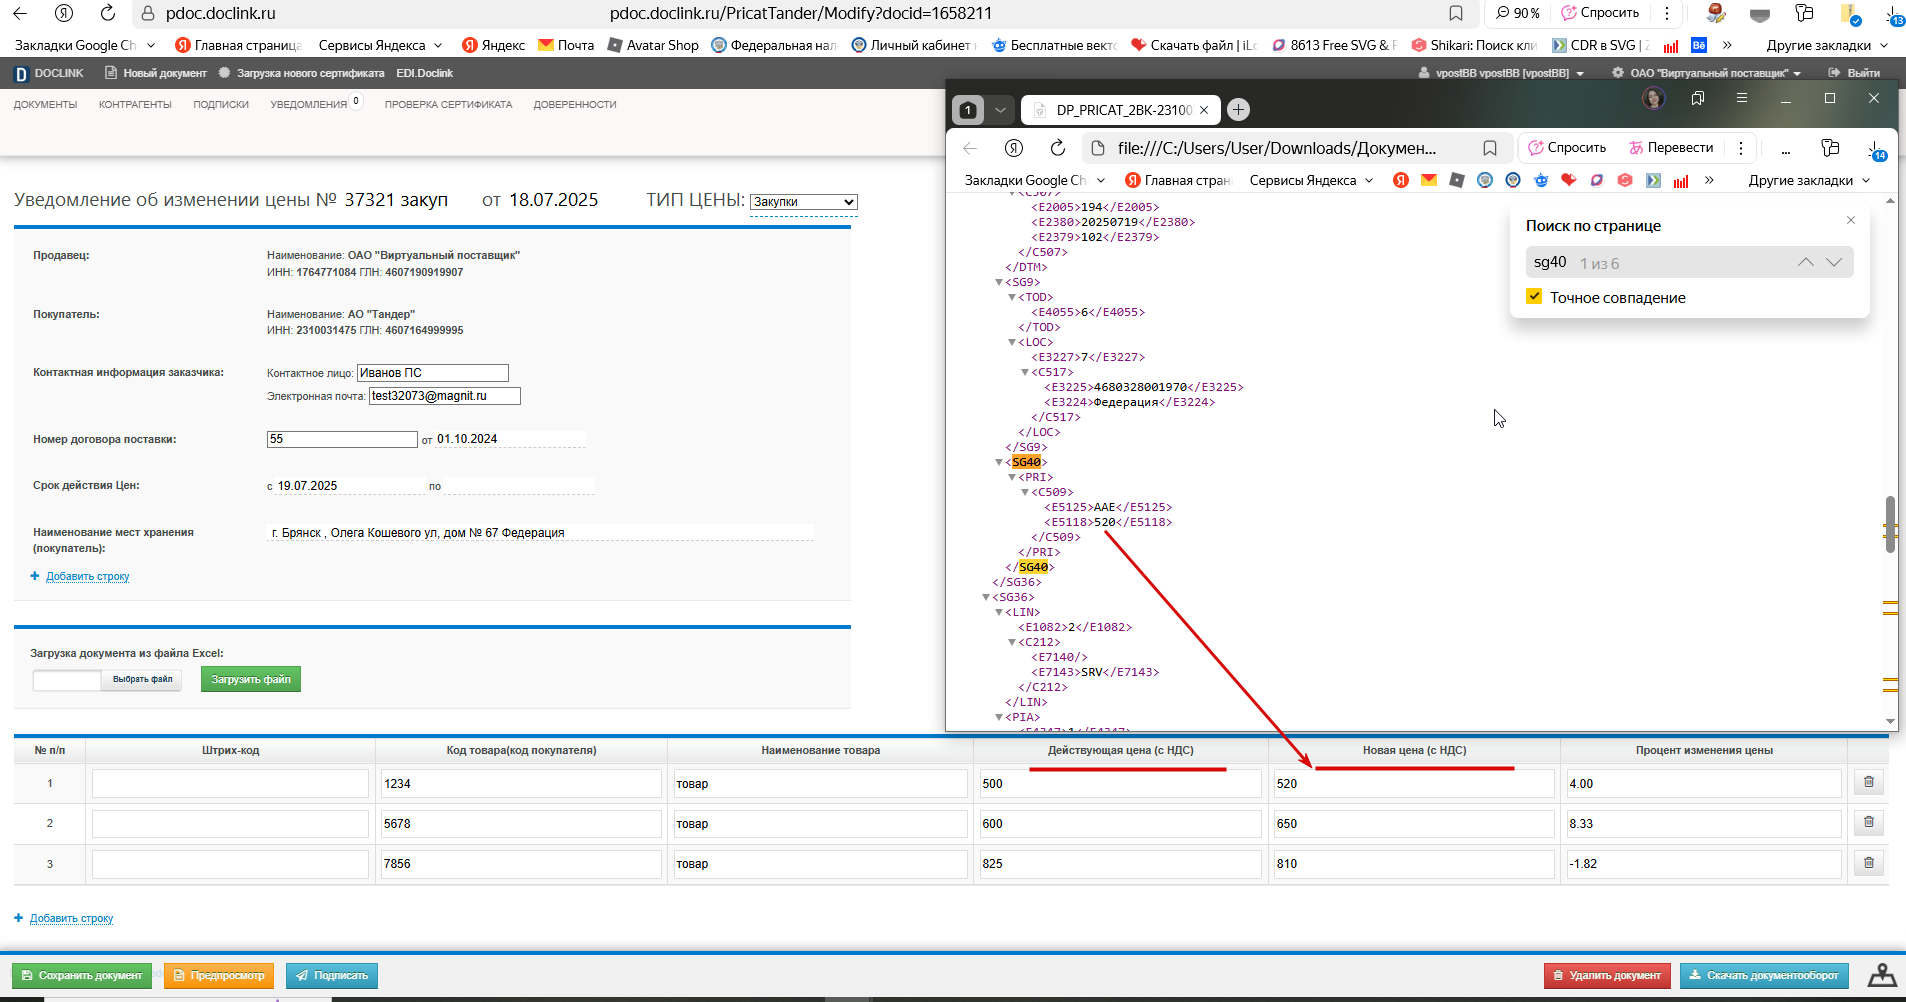Click Добавить строку link under table

pyautogui.click(x=71, y=918)
